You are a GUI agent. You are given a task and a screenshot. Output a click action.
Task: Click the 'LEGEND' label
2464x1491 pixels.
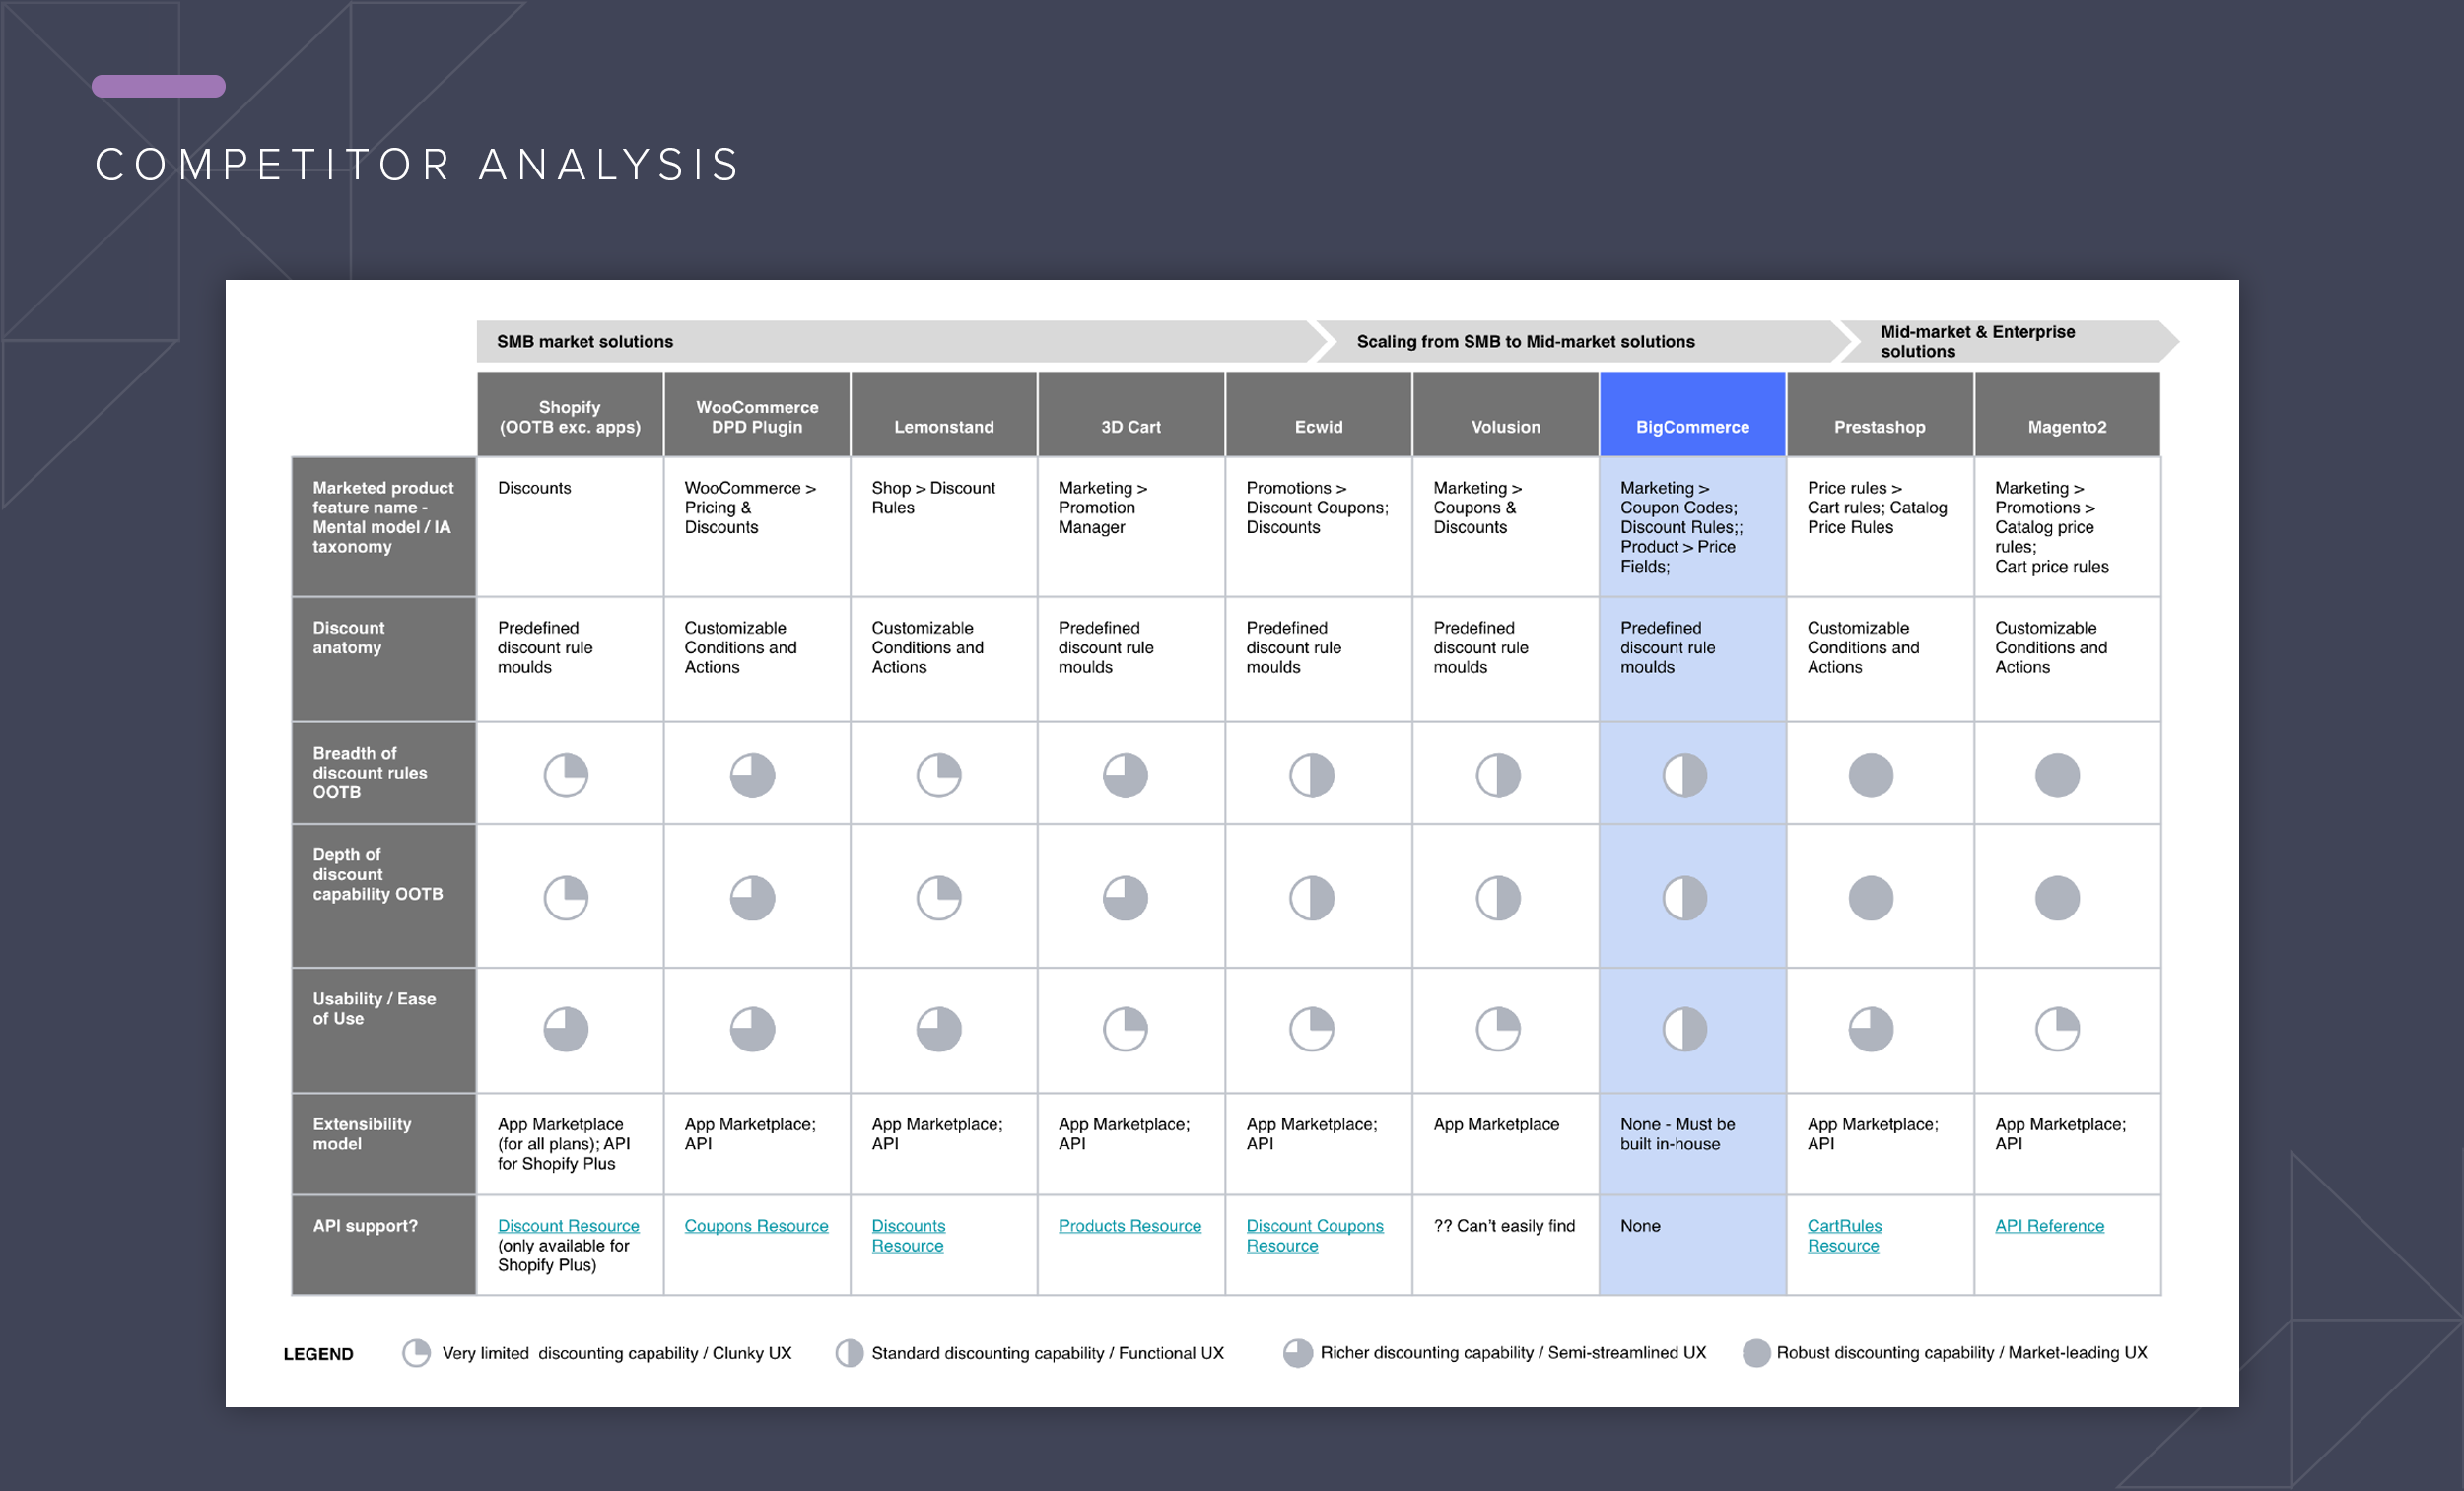(x=318, y=1354)
